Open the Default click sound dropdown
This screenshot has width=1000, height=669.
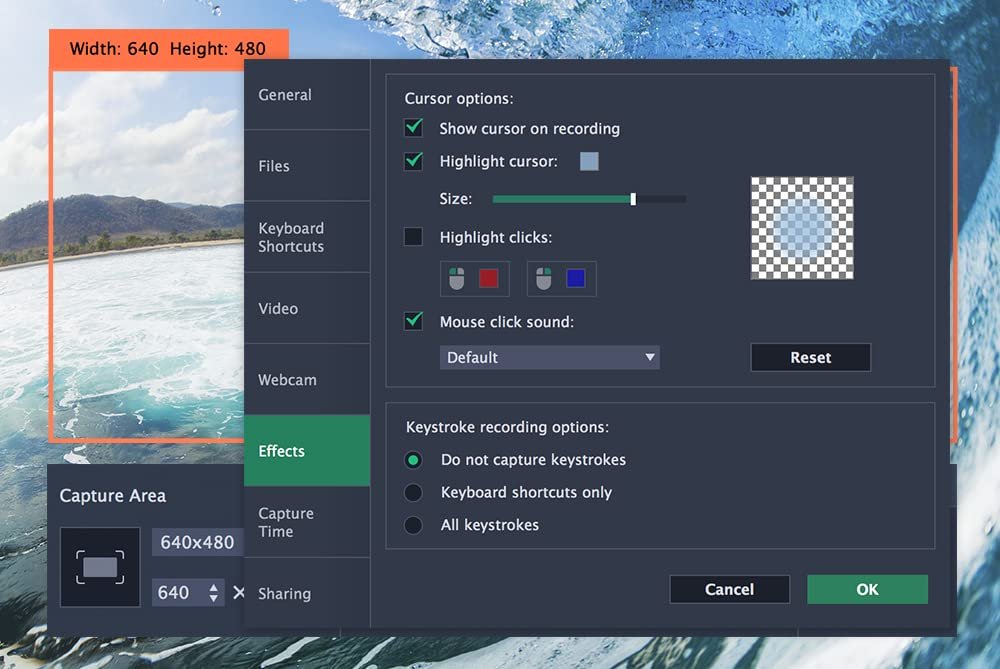[x=550, y=357]
